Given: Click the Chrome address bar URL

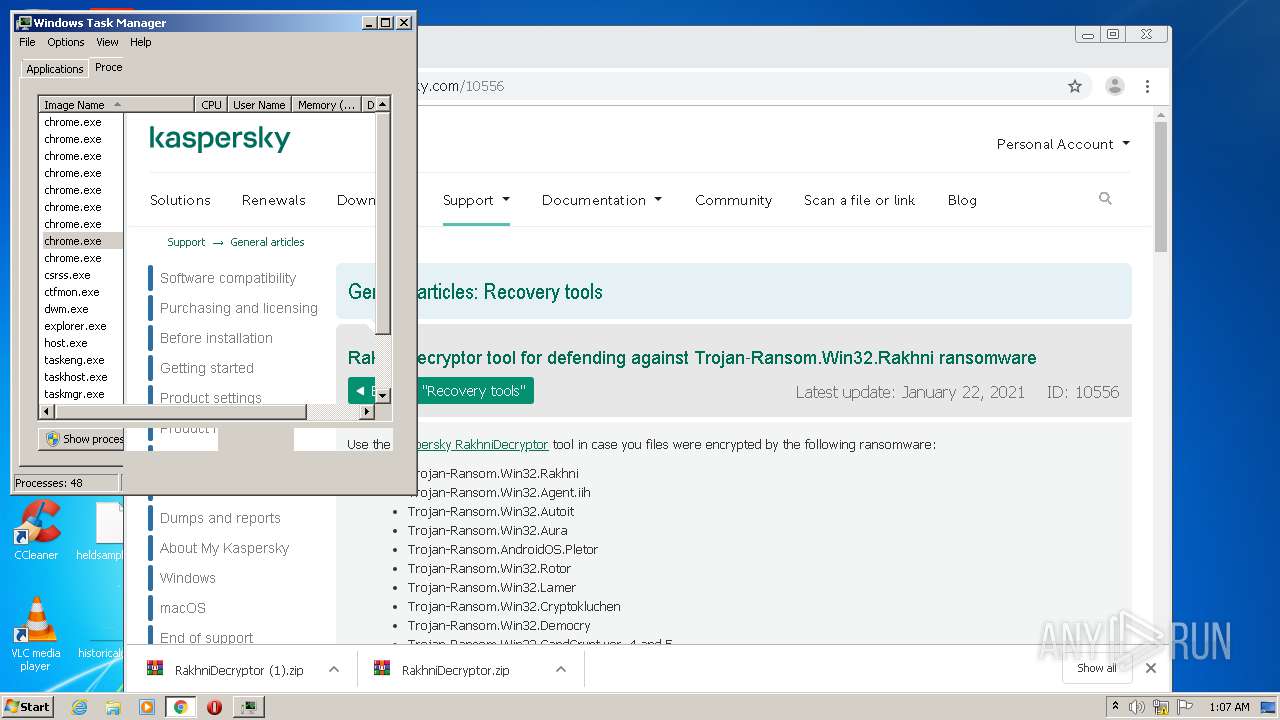Looking at the screenshot, I should 461,86.
